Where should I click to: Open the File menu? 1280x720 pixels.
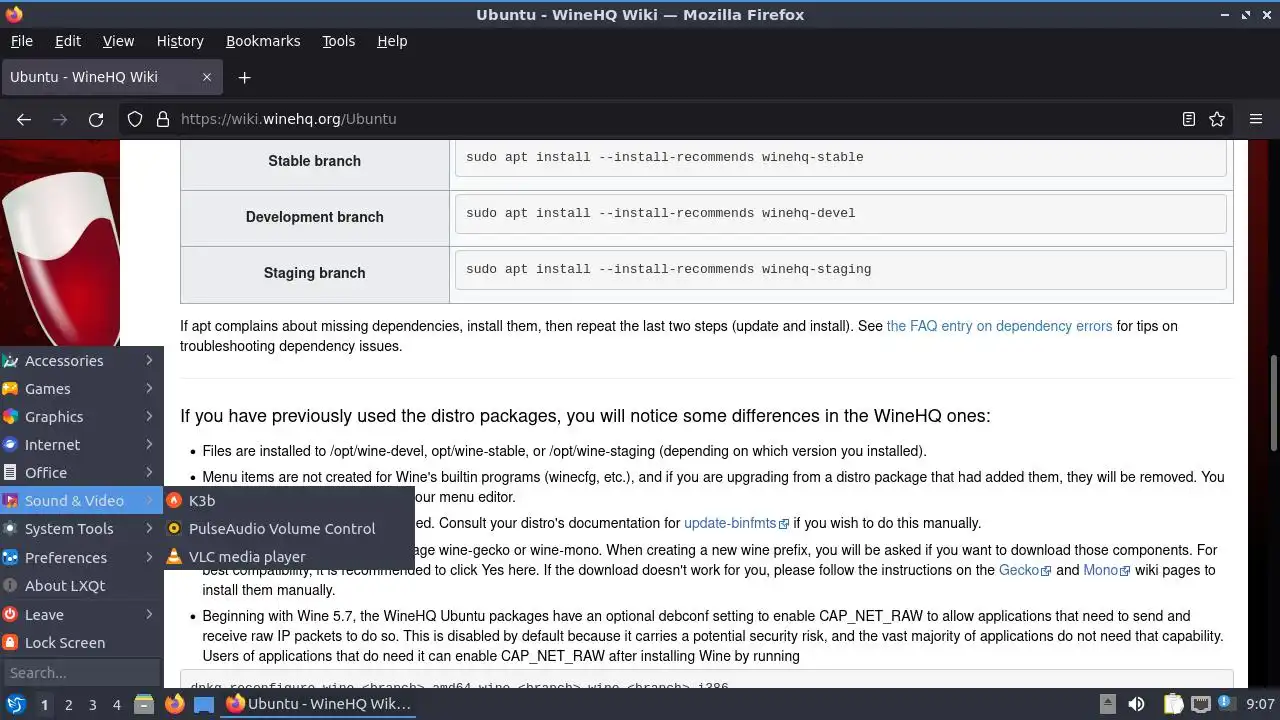(21, 41)
